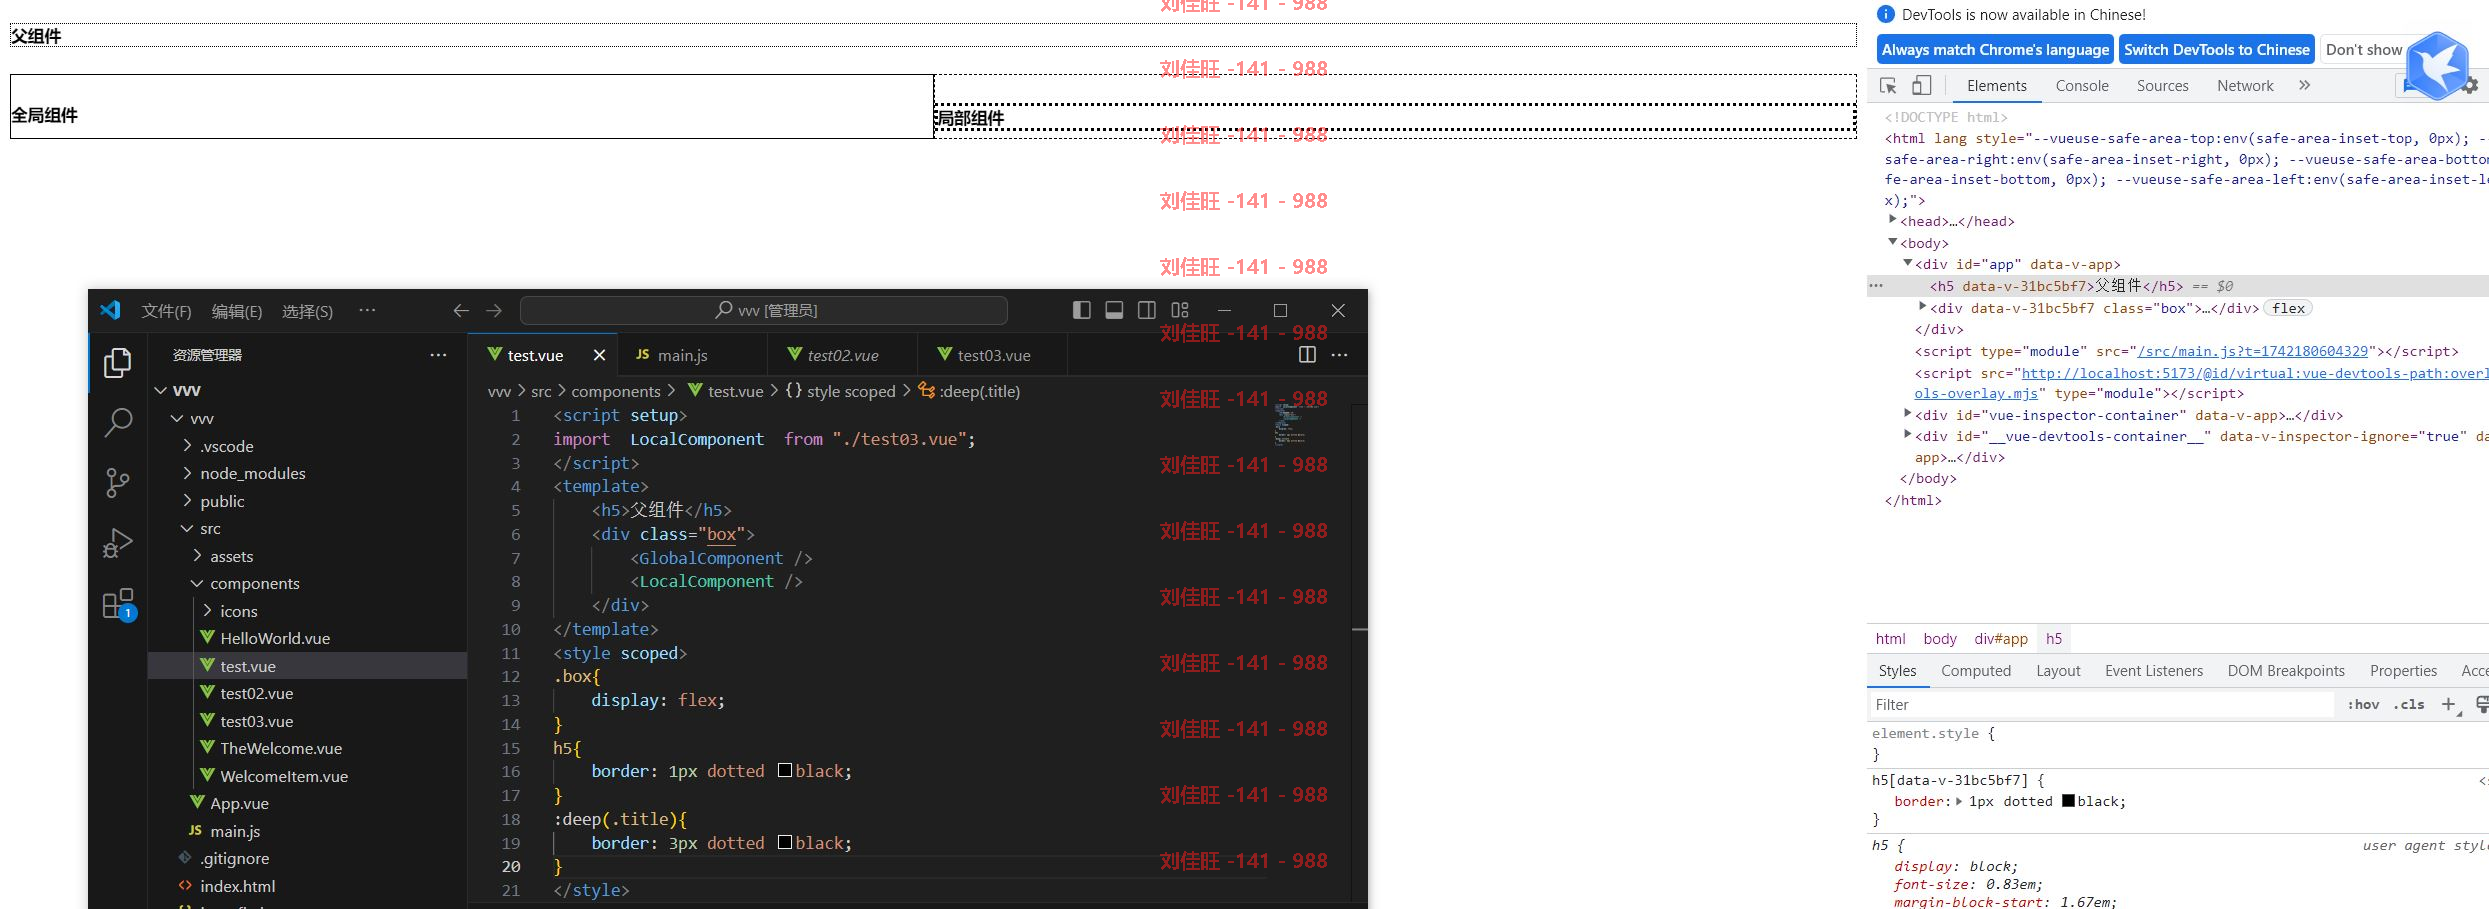Expand the __vue-devtools-container__ div

tap(1907, 434)
